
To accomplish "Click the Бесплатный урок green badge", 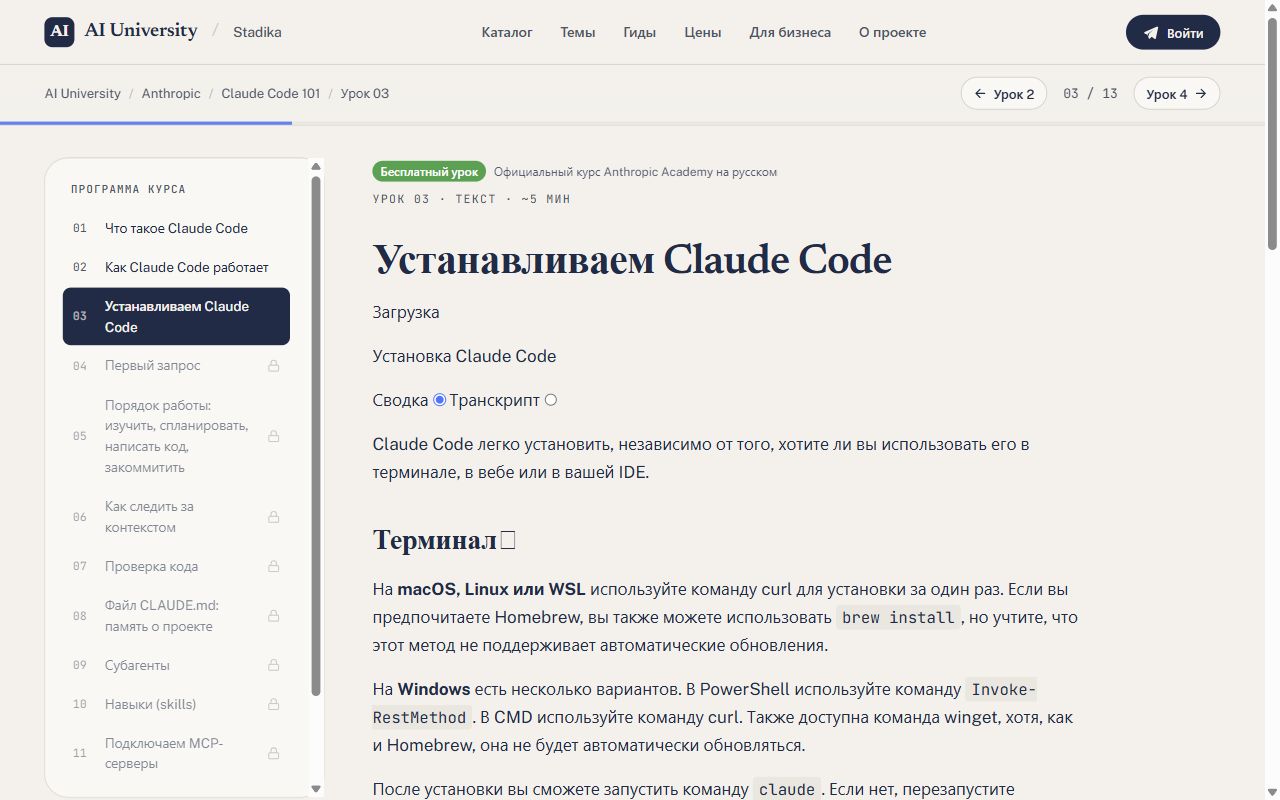I will [429, 172].
